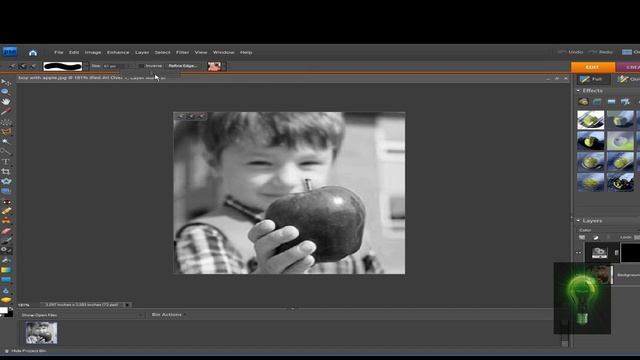Select the Move tool
The height and width of the screenshot is (360, 640).
(6, 82)
